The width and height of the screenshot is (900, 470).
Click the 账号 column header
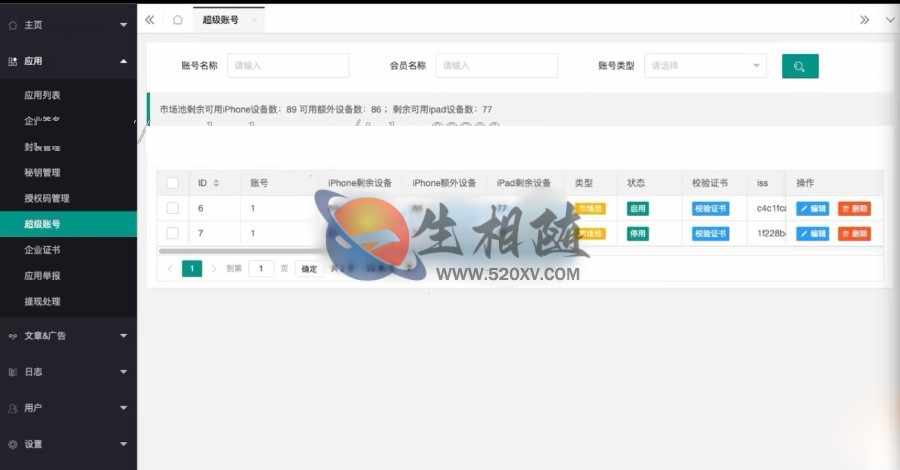(259, 184)
